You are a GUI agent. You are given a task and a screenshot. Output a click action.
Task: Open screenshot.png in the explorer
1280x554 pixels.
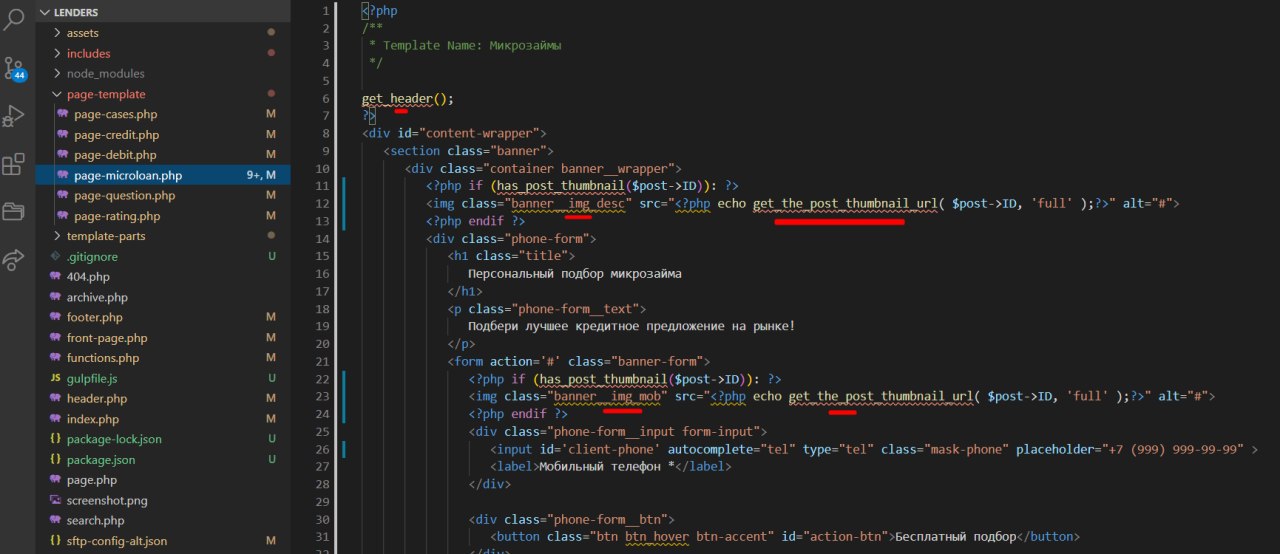click(x=163, y=500)
